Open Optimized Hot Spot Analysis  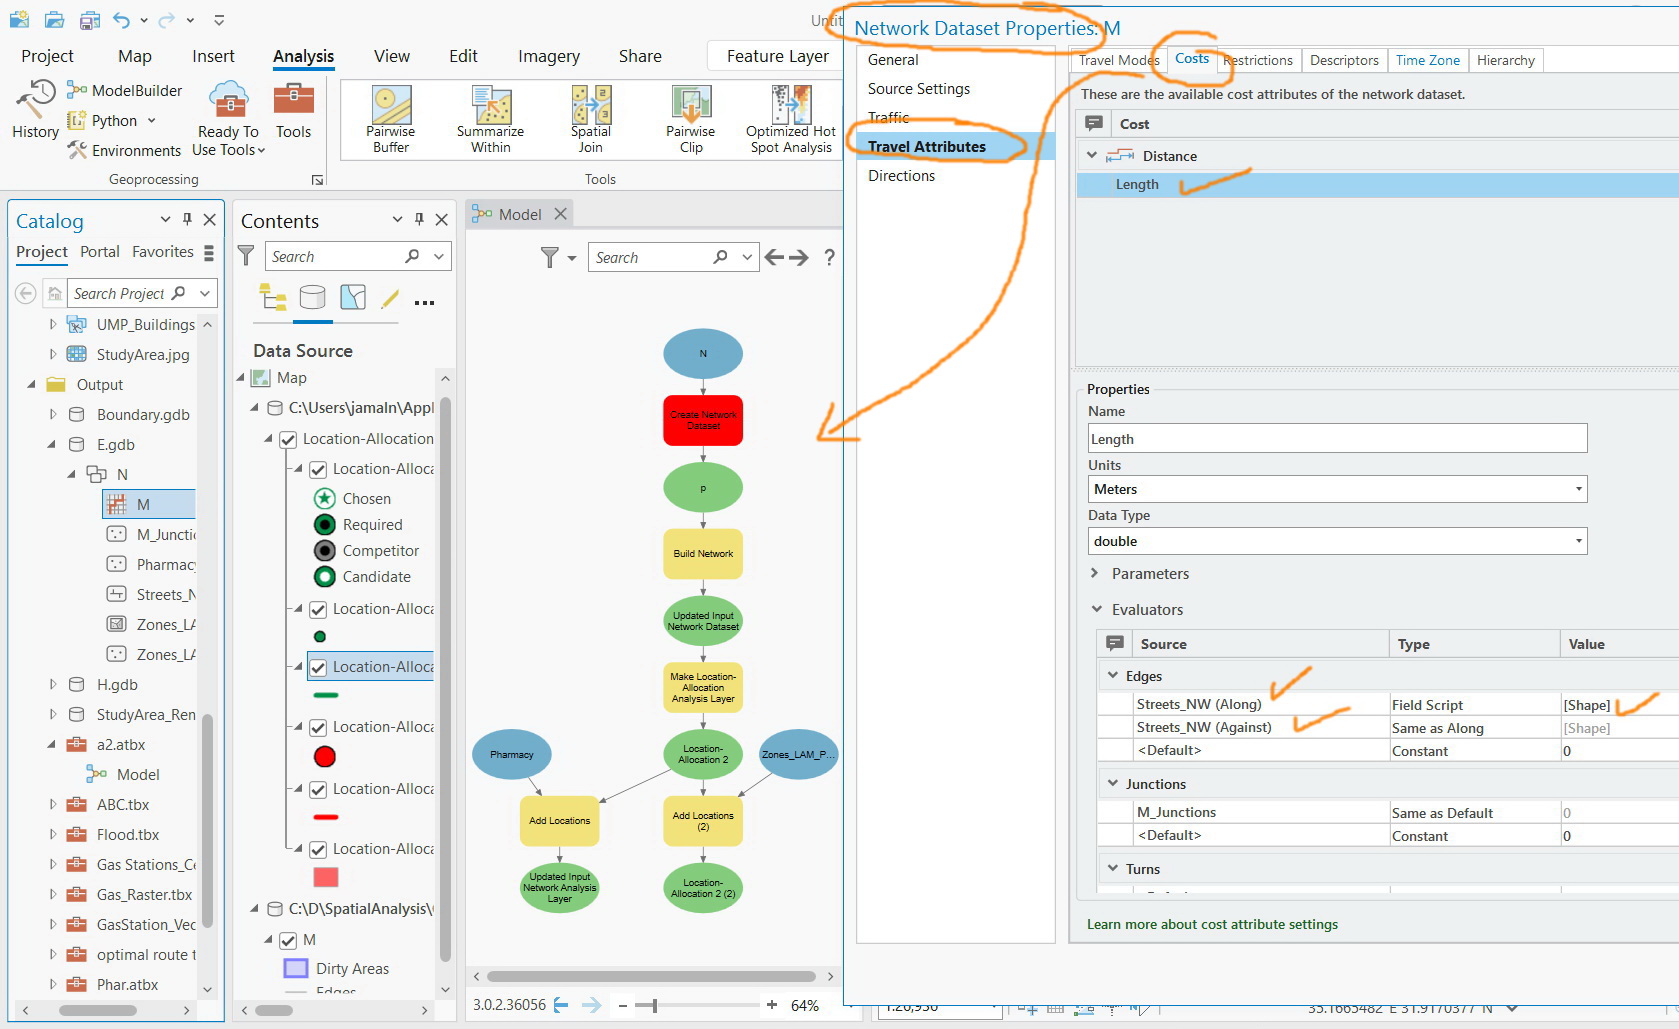791,119
